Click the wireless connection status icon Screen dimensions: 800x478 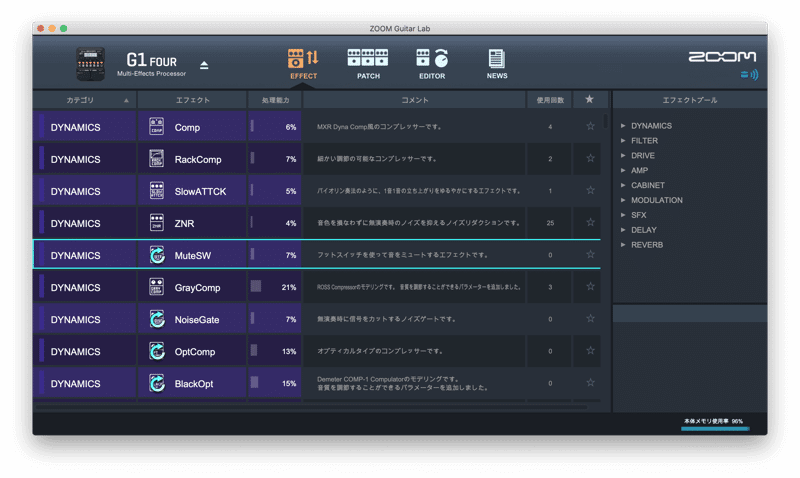(749, 75)
